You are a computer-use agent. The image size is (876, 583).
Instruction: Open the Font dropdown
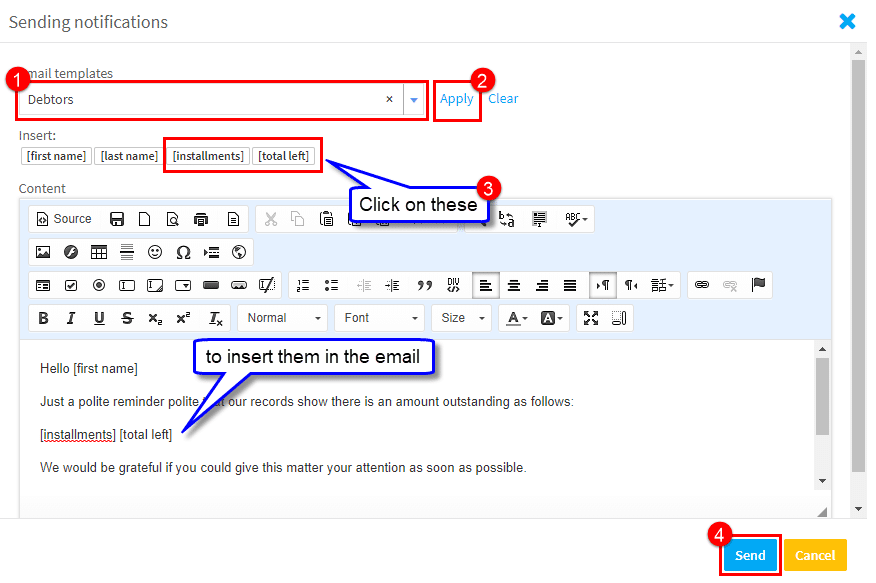click(x=379, y=318)
